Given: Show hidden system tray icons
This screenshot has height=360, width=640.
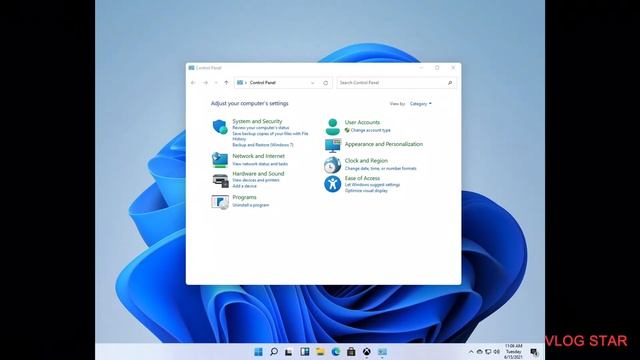Looking at the screenshot, I should (x=471, y=352).
